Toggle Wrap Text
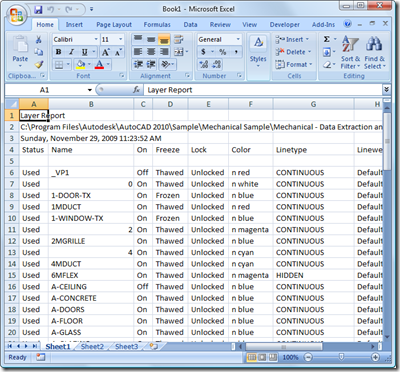 [x=179, y=39]
